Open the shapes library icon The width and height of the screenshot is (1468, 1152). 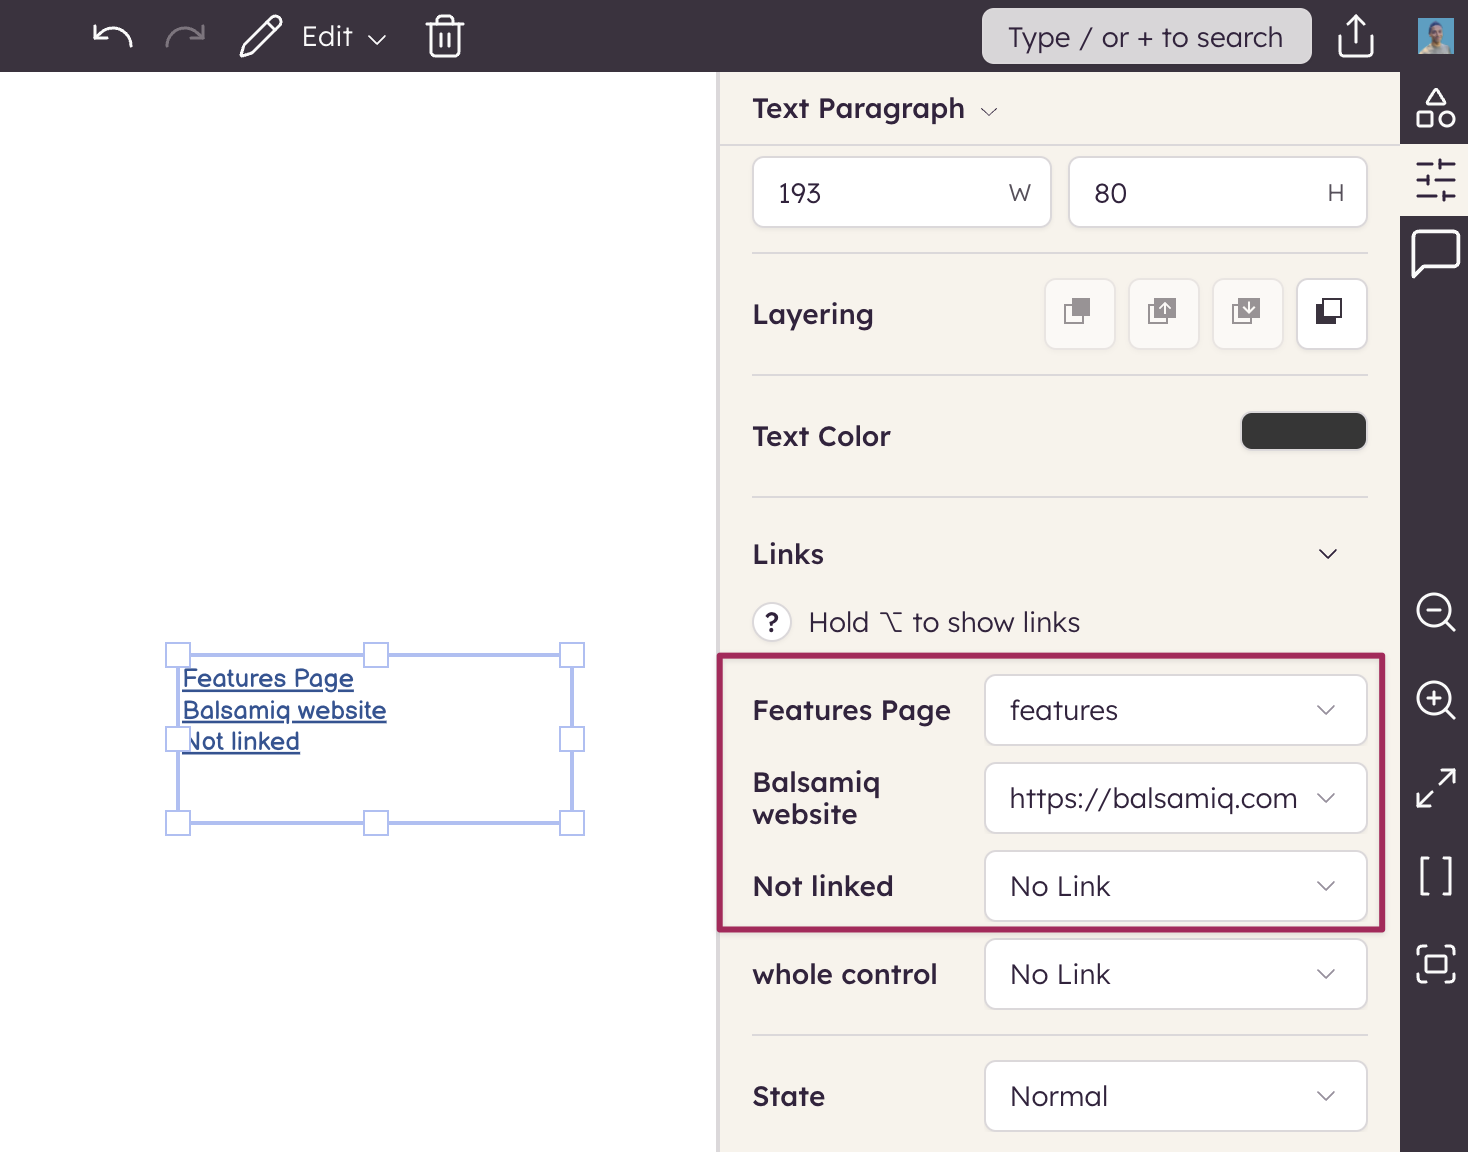coord(1435,108)
